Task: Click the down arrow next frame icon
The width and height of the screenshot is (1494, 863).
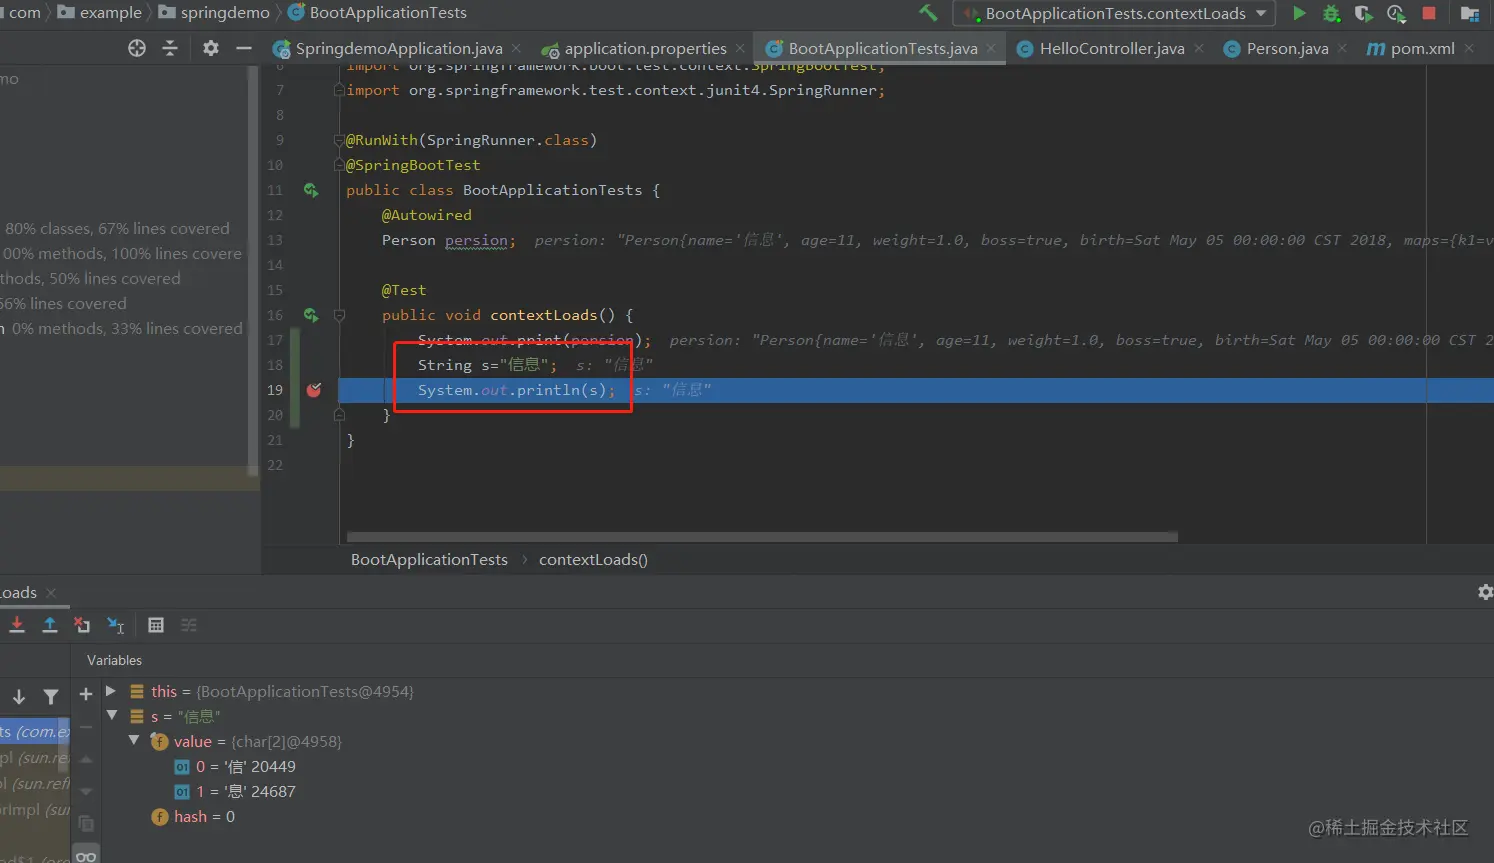Action: tap(19, 697)
